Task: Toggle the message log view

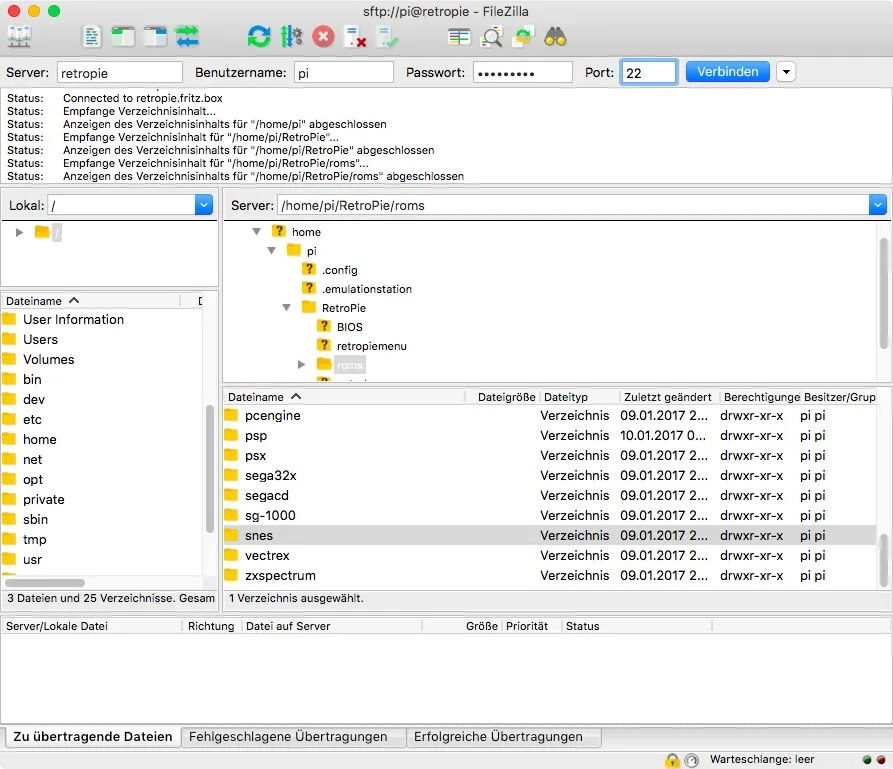Action: 91,36
